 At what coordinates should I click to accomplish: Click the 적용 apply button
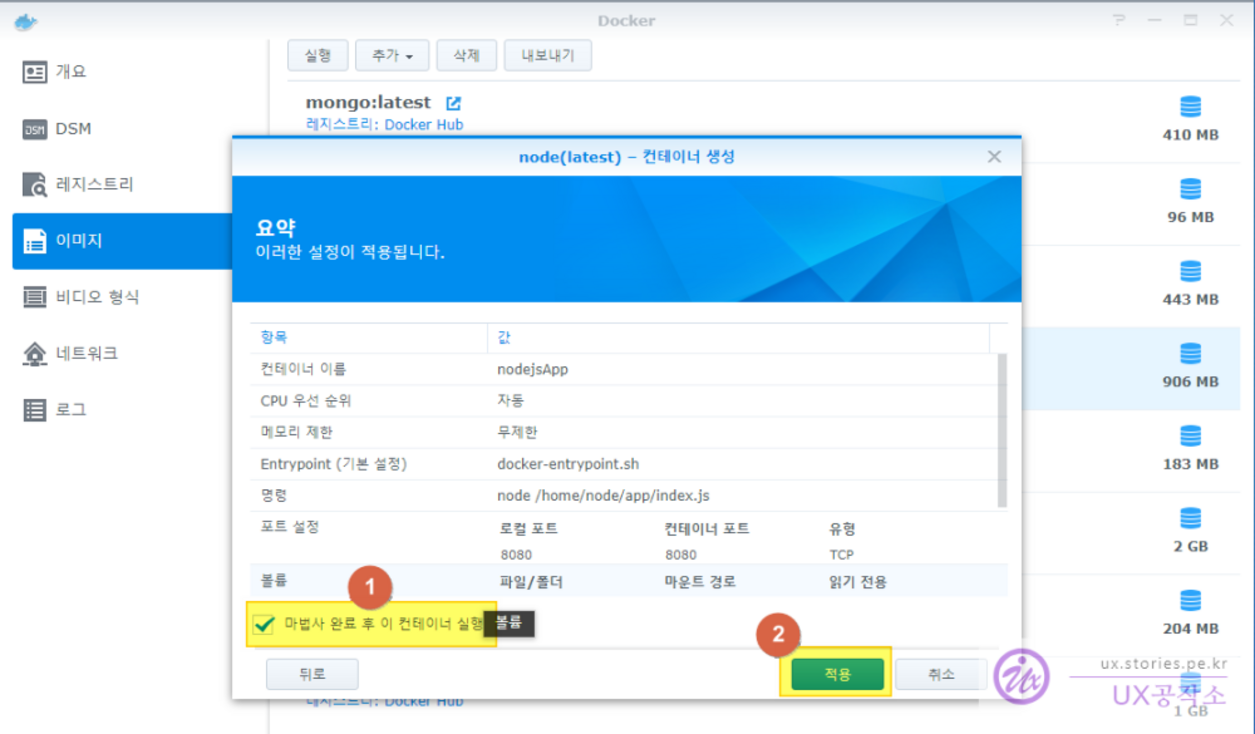(x=837, y=675)
